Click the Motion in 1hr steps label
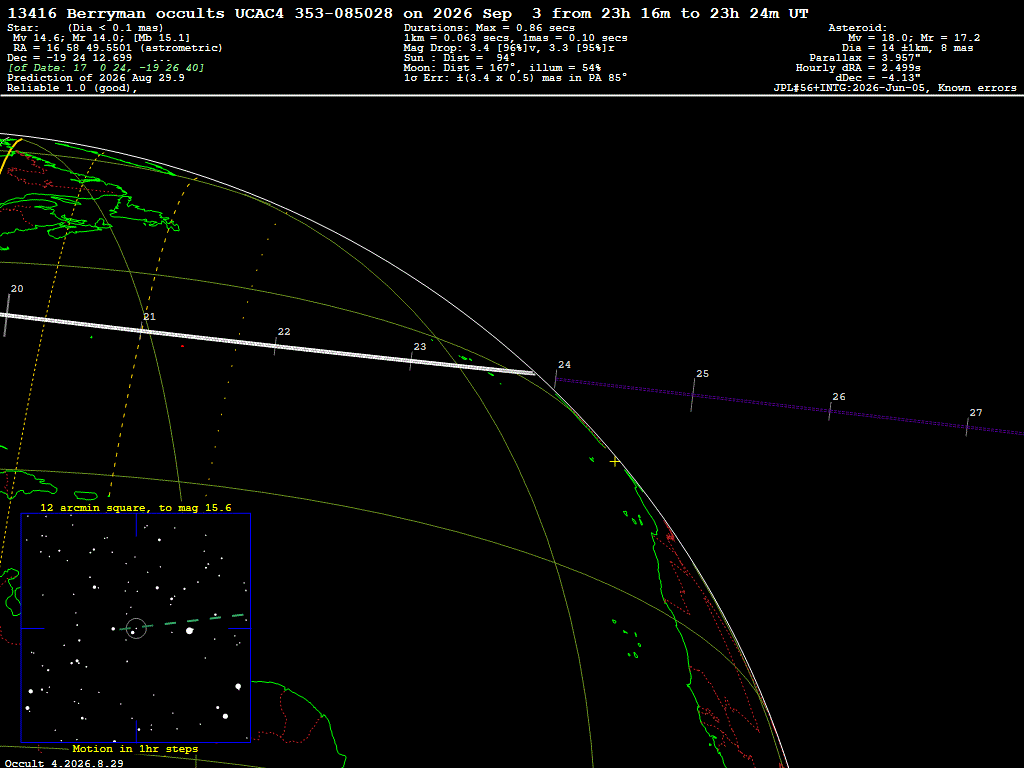This screenshot has width=1024, height=768. point(135,748)
